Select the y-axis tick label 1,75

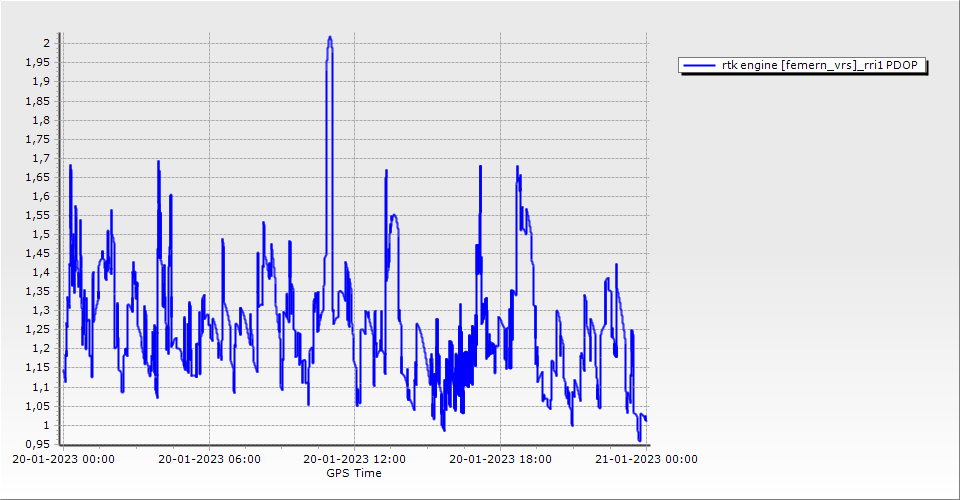[x=36, y=138]
